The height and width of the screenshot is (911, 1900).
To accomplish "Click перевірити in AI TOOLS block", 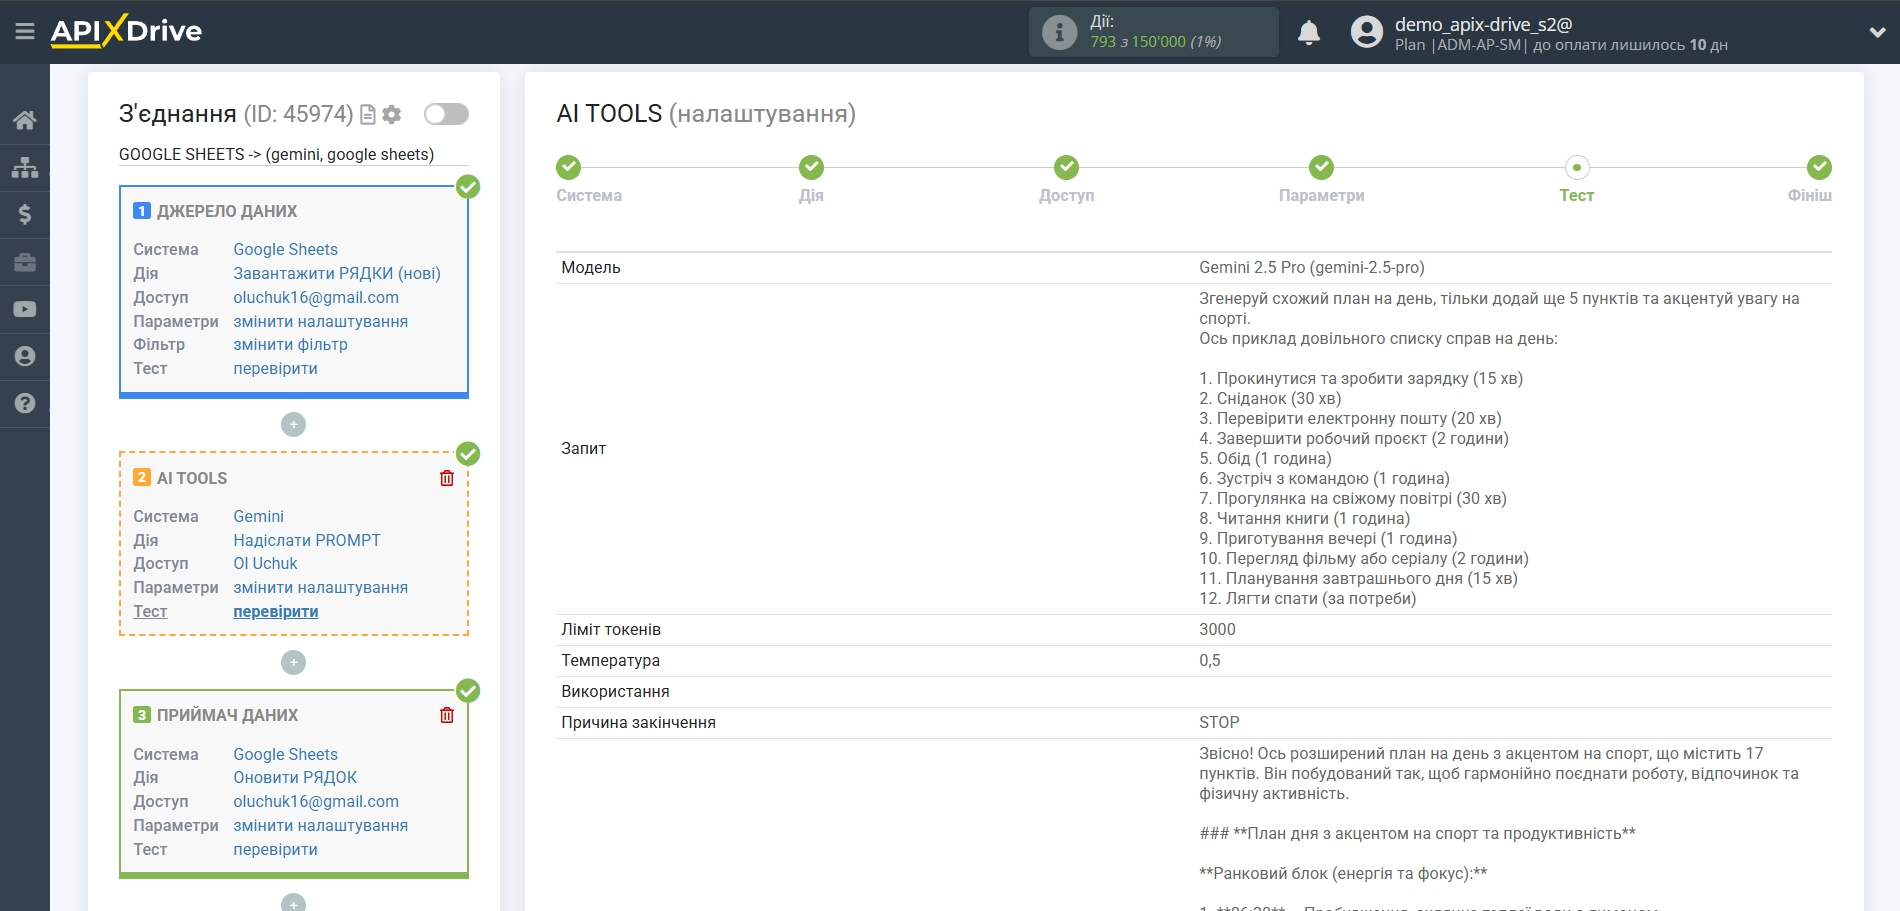I will [275, 611].
